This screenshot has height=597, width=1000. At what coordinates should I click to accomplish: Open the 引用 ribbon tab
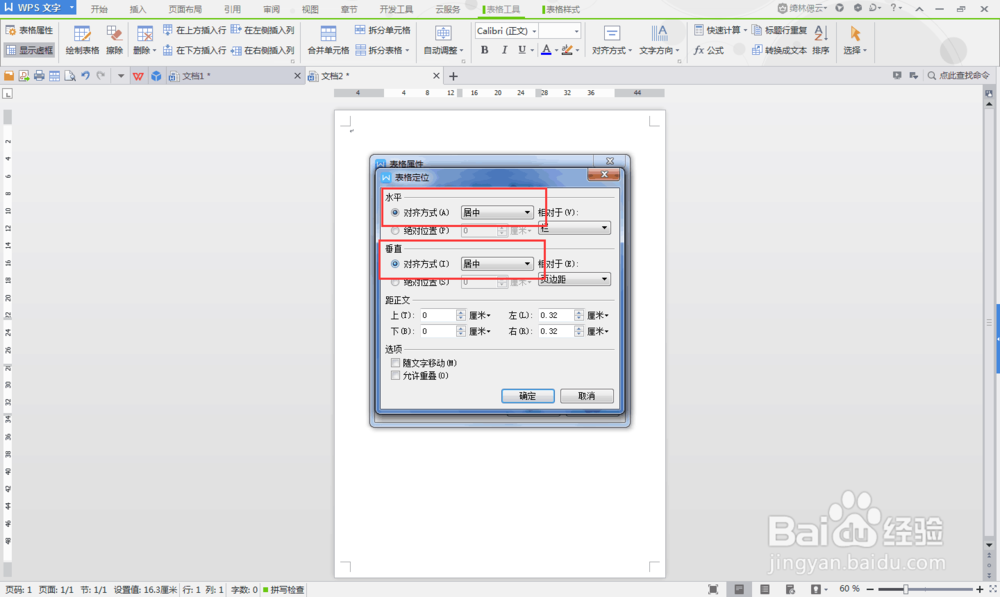pos(232,9)
